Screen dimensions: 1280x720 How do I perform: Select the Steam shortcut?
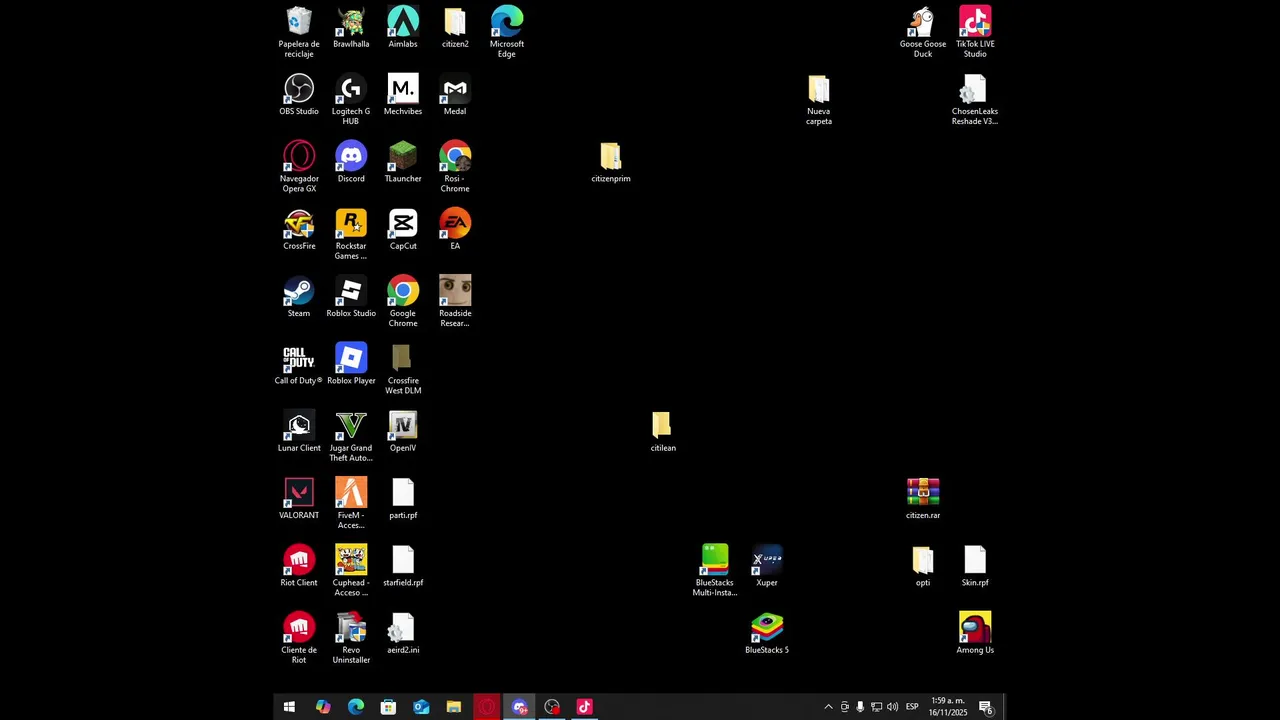tap(299, 296)
